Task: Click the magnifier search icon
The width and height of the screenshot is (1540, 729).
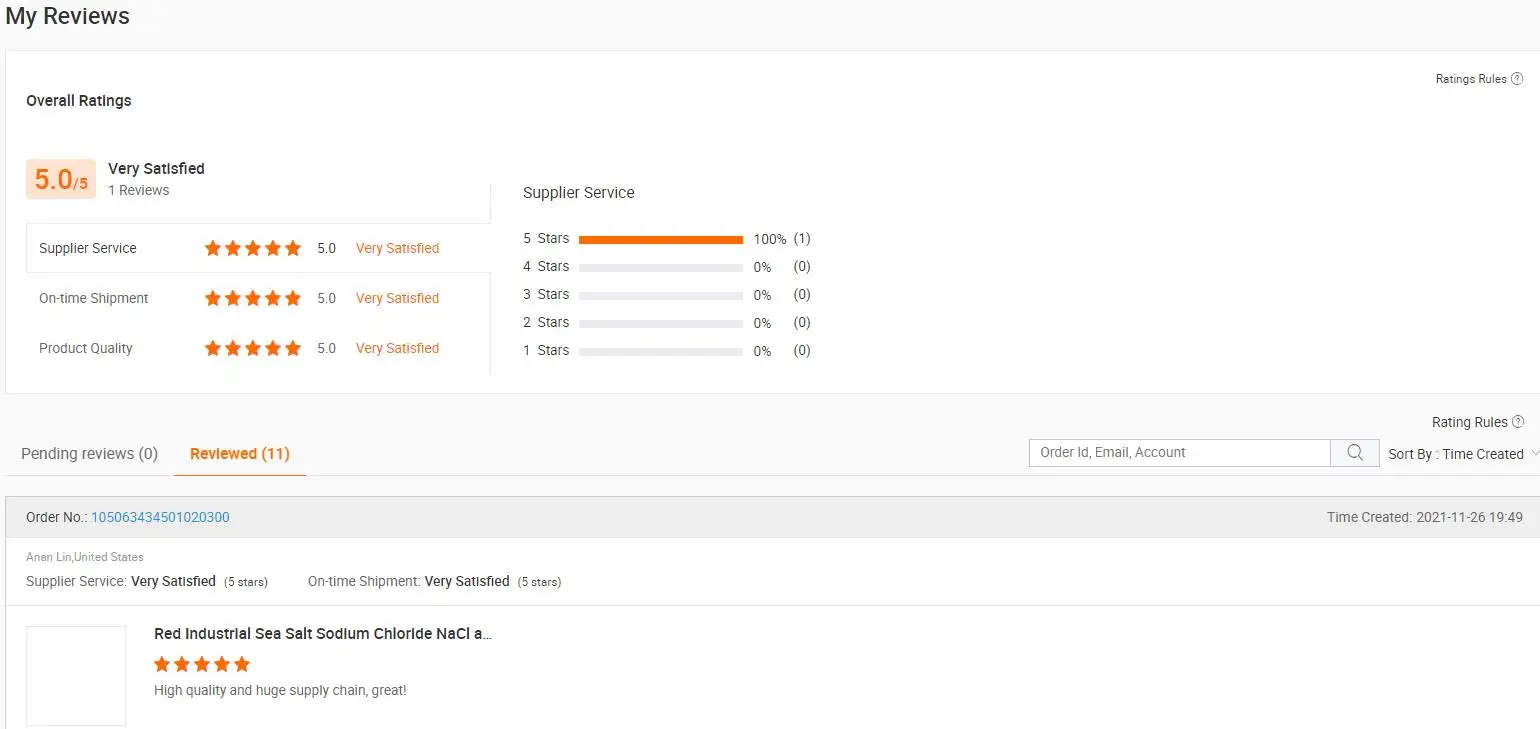Action: pyautogui.click(x=1355, y=453)
